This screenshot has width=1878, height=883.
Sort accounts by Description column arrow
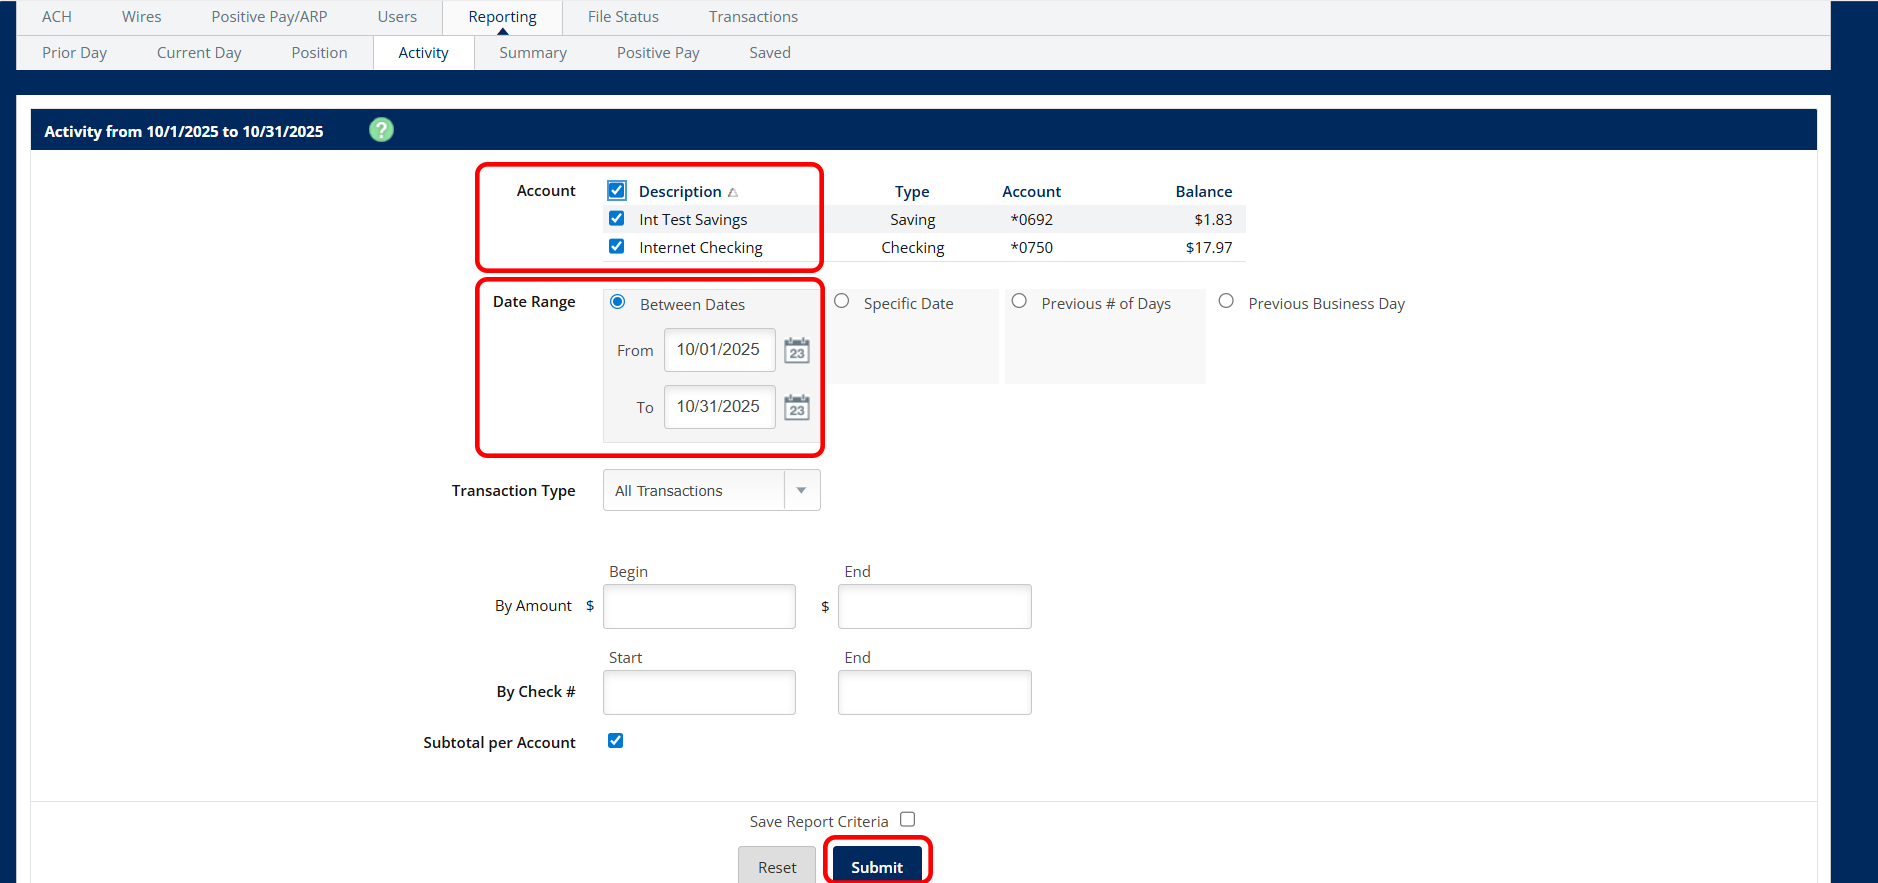point(733,192)
